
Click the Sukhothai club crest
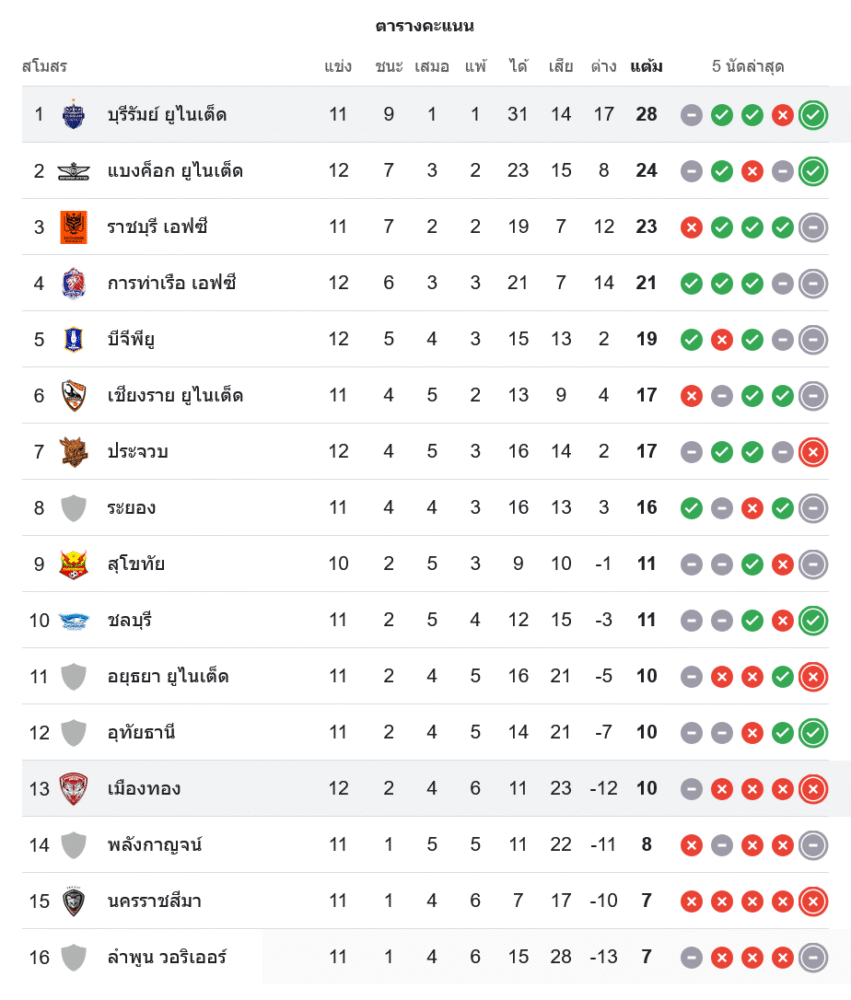tap(73, 564)
